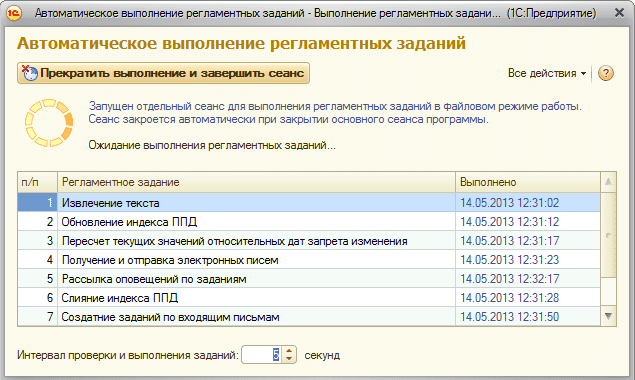This screenshot has width=635, height=380.
Task: Click the table scrollbar down arrow
Action: pos(608,316)
